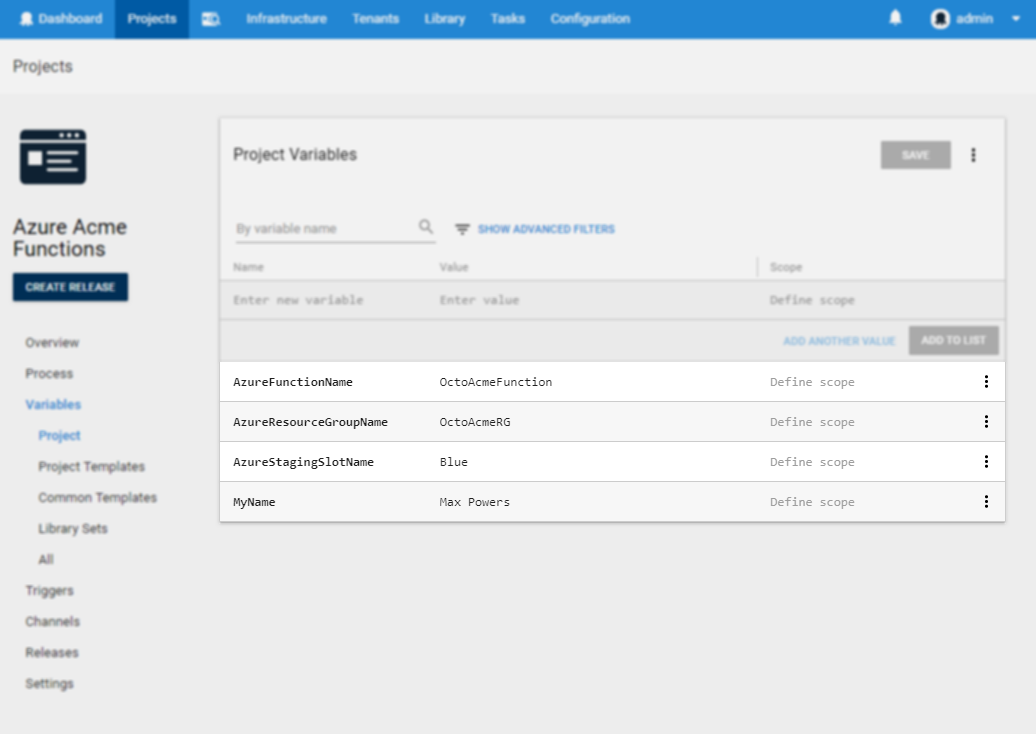Open the admin user account menu
This screenshot has width=1036, height=734.
[x=975, y=19]
